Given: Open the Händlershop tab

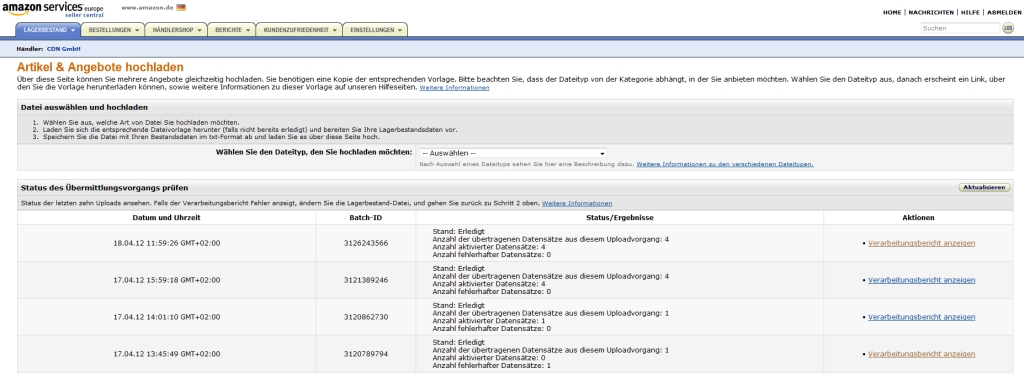Looking at the screenshot, I should 177,29.
